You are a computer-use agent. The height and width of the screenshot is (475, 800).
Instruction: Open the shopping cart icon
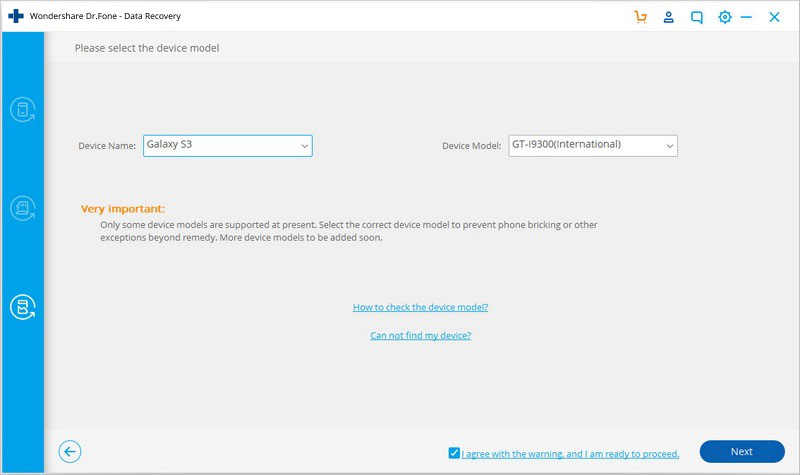tap(640, 17)
